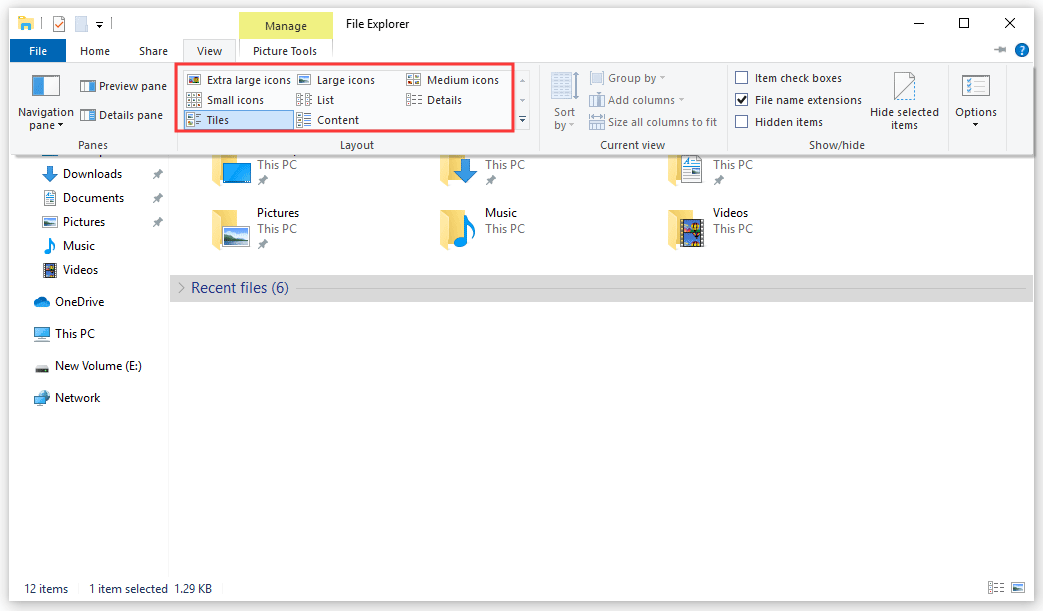Click the New folder quick access icon
The image size is (1043, 611).
[81, 24]
